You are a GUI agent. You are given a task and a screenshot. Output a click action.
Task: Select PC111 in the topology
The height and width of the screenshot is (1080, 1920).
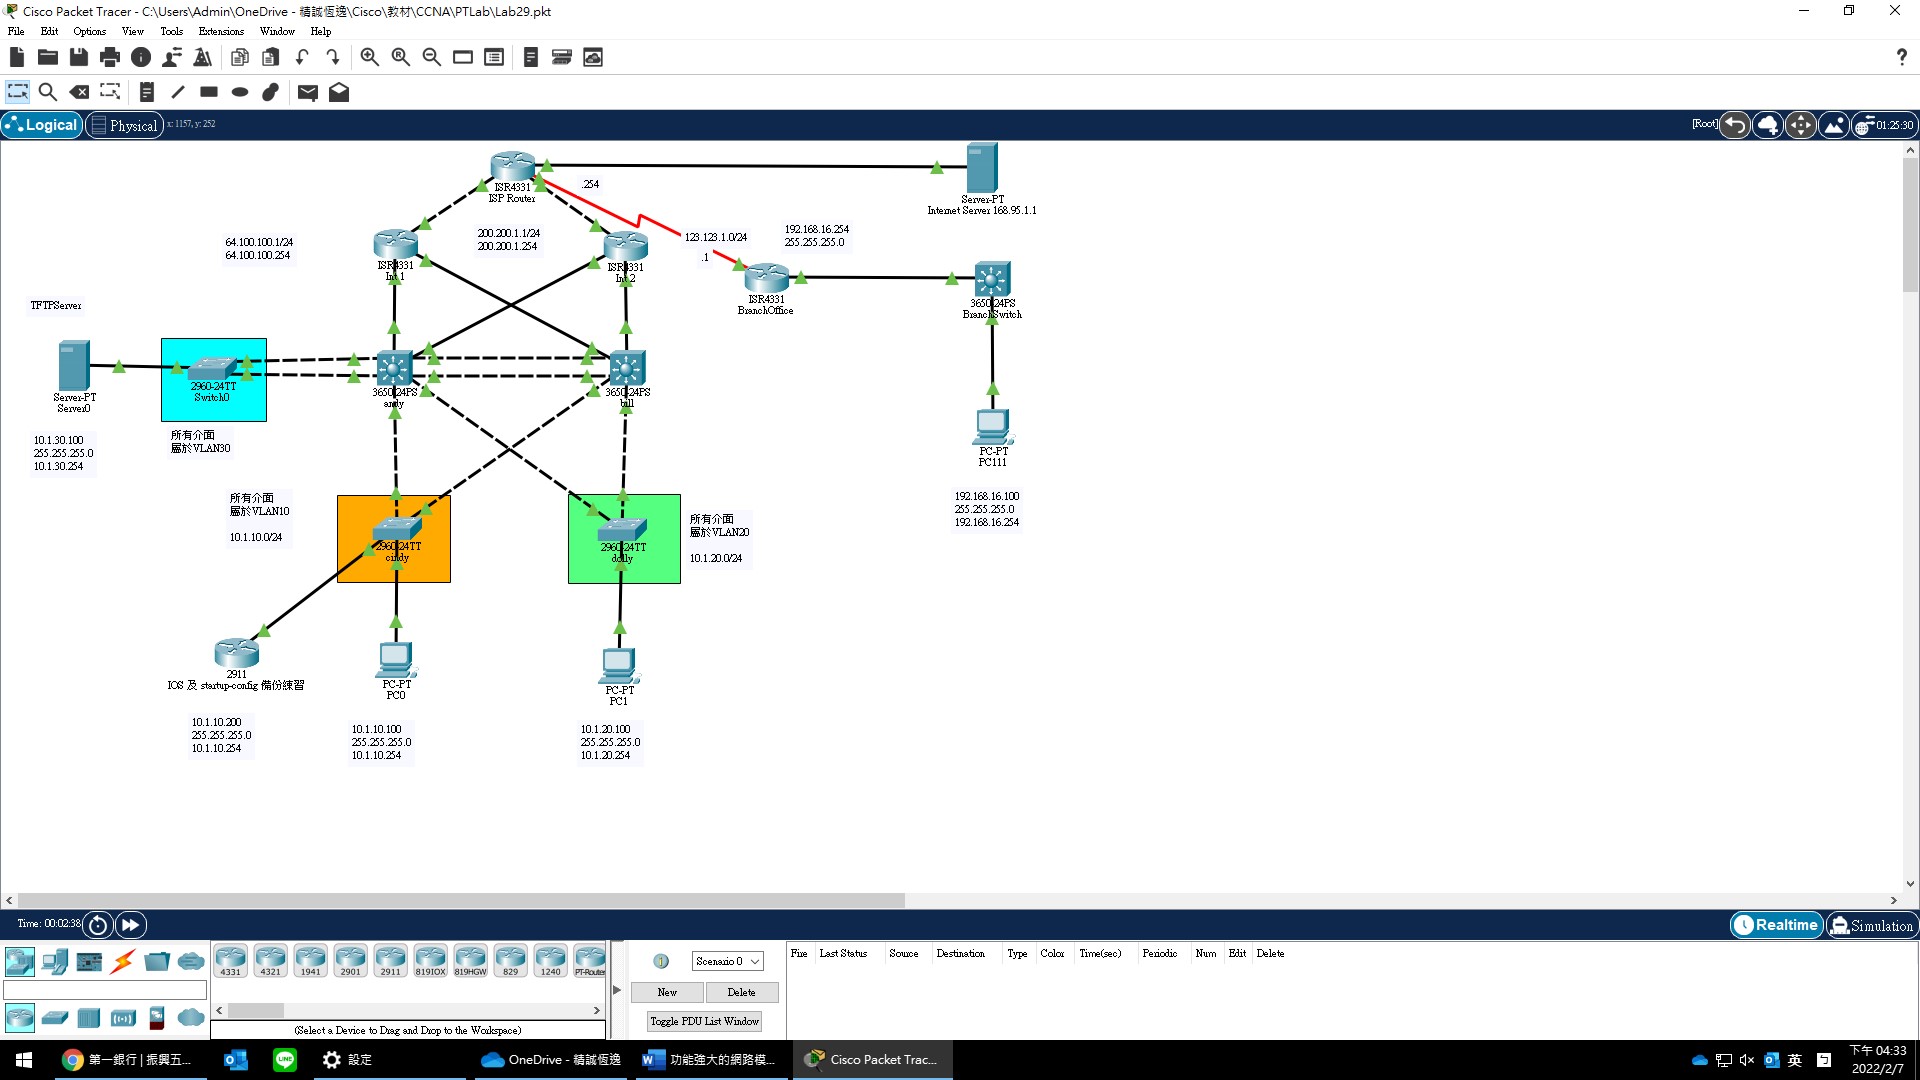[x=992, y=427]
